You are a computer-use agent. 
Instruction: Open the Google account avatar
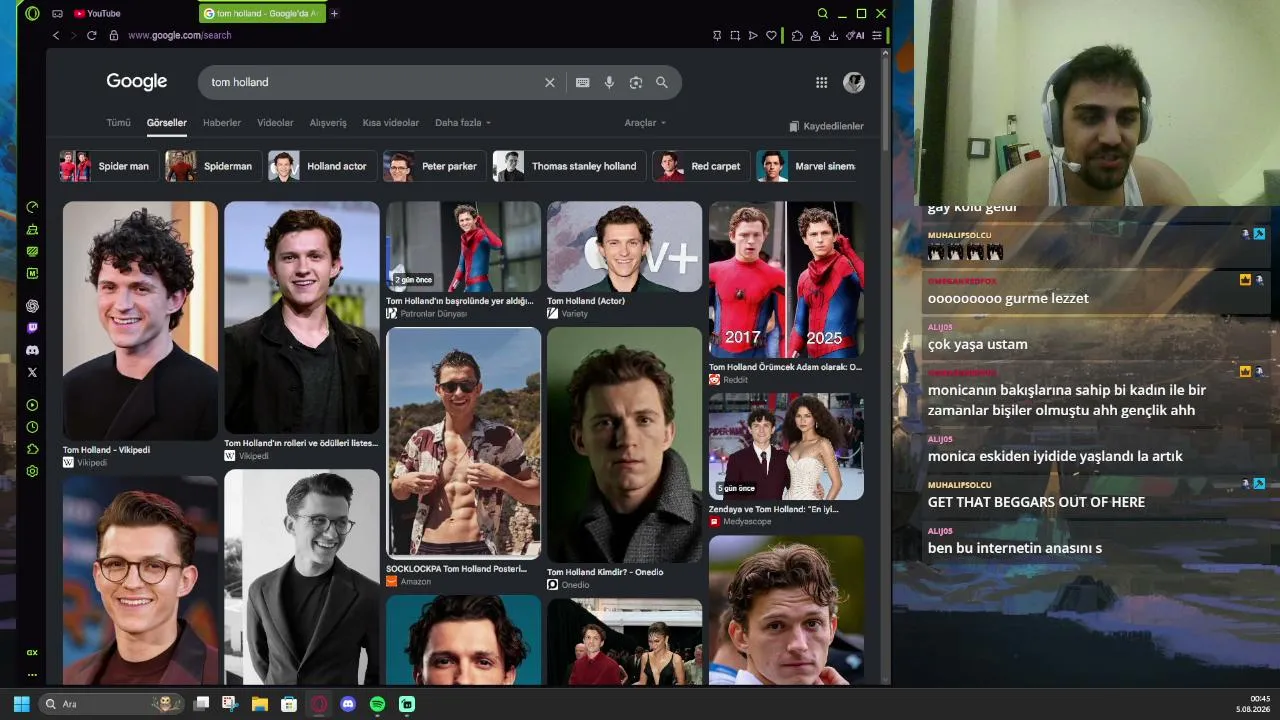coord(854,82)
